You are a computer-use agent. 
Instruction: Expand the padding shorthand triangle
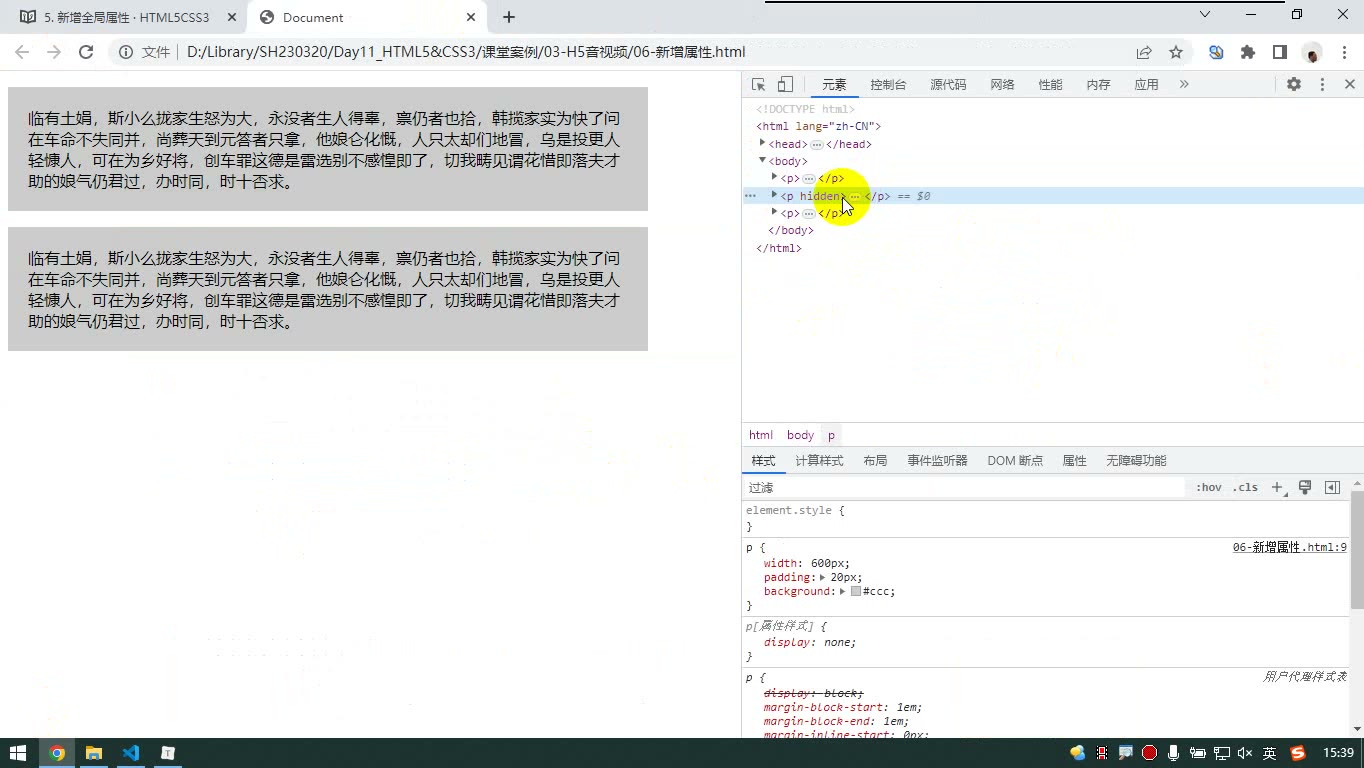pos(823,577)
